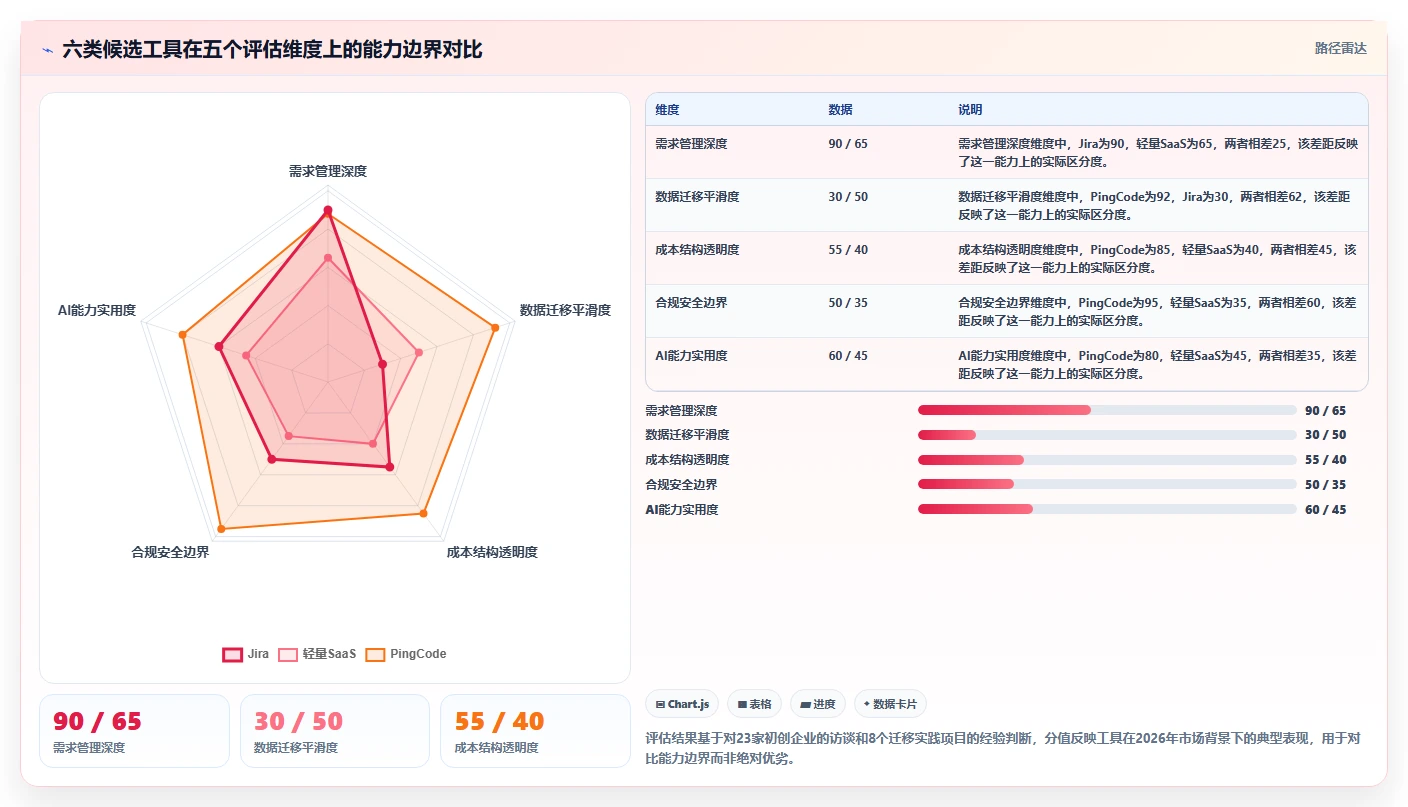
Task: Open the 30 / 50 数据迁移平滑度 data card
Action: pos(335,731)
